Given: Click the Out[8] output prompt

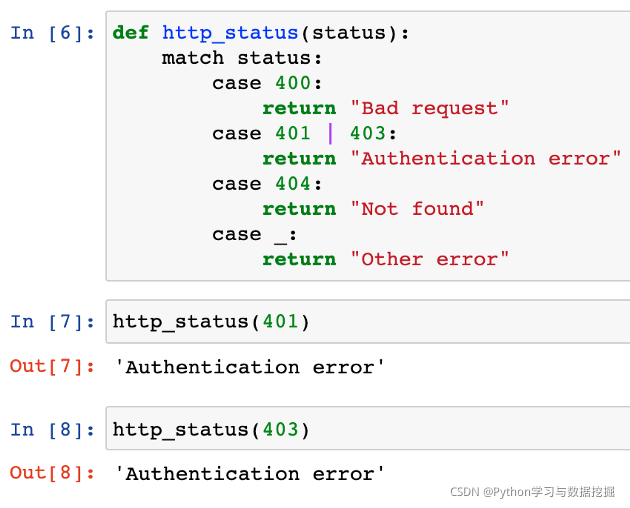Looking at the screenshot, I should [53, 473].
